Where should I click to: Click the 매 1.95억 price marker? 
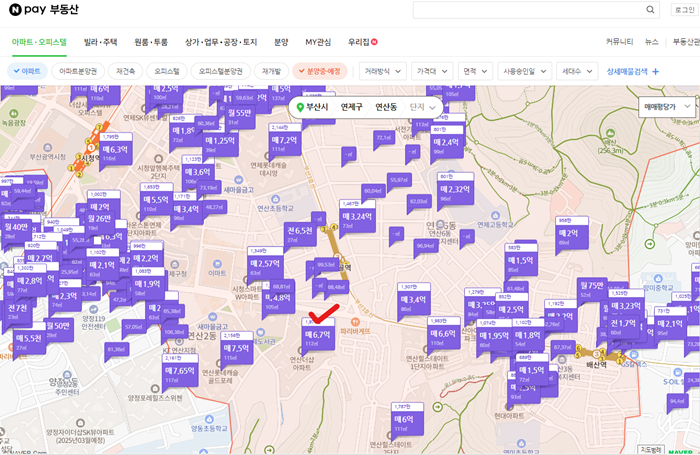(x=493, y=335)
